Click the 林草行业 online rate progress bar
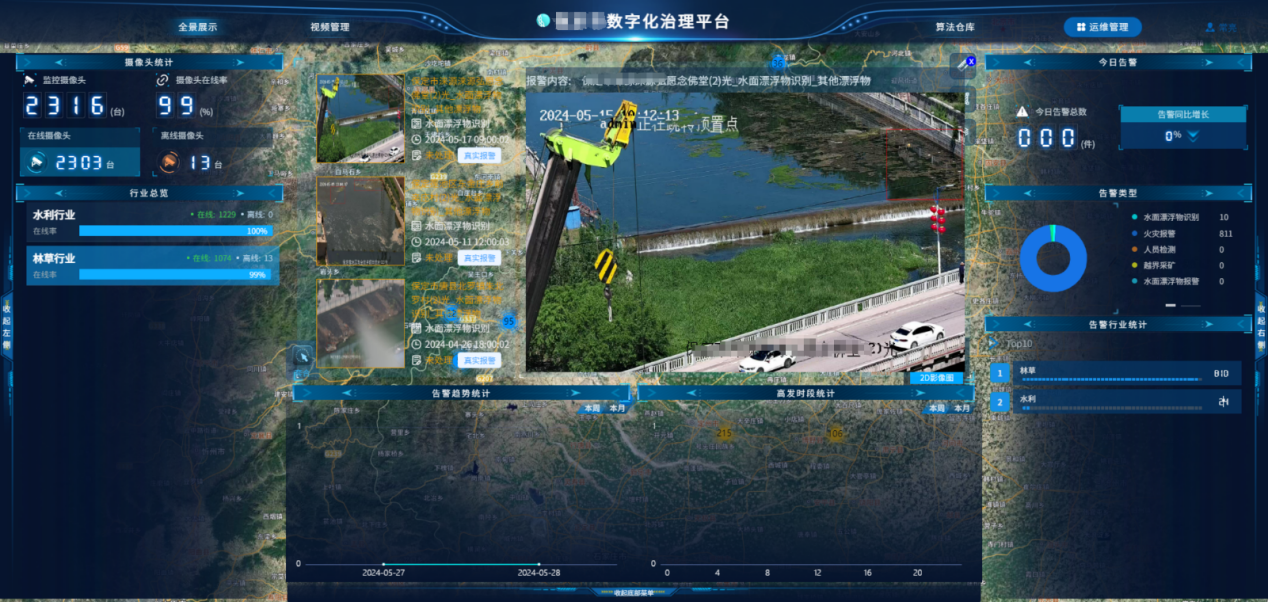 pos(174,274)
